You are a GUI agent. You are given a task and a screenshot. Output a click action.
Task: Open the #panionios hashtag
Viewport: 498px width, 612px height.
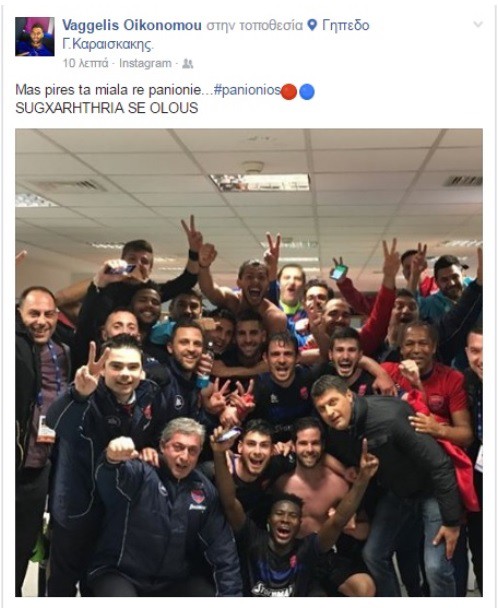point(247,90)
